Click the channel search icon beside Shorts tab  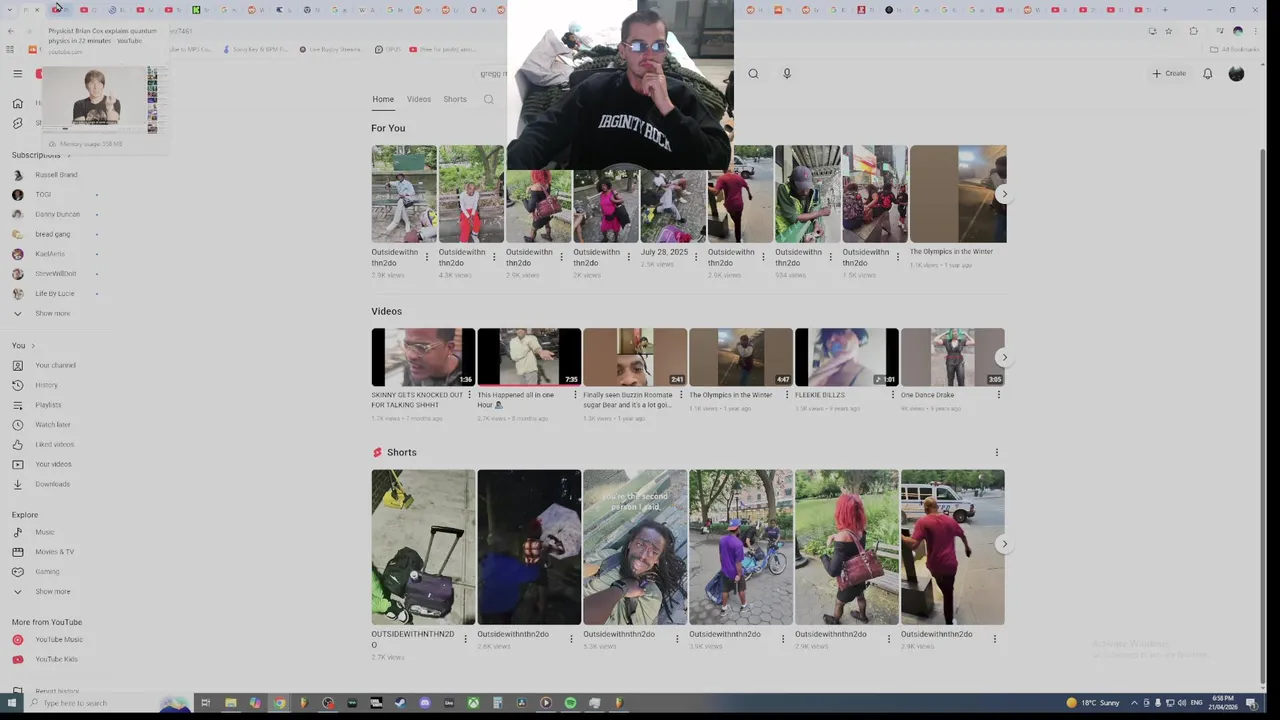(489, 99)
